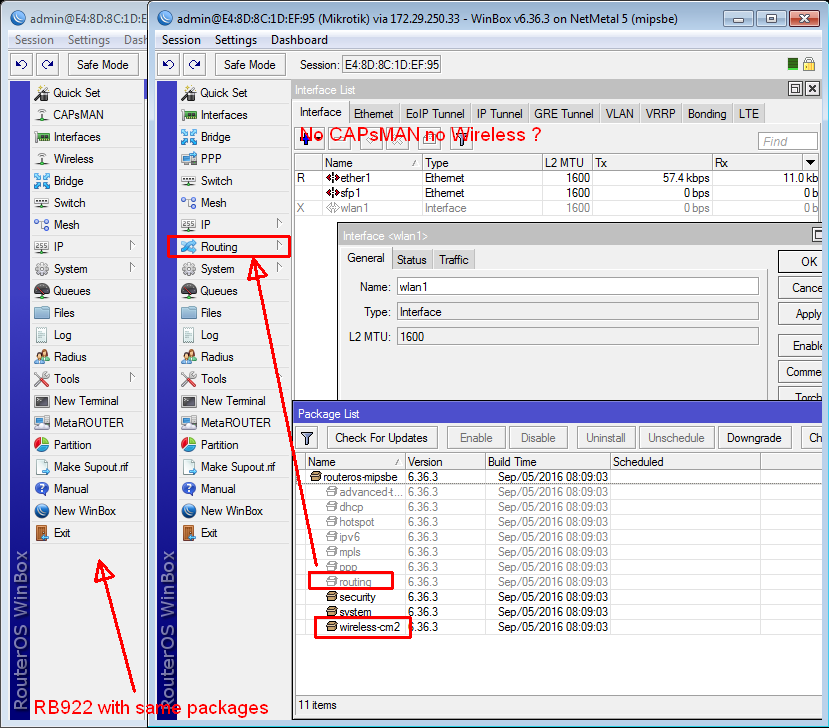Open Log in right WinBox sidebar

point(209,335)
